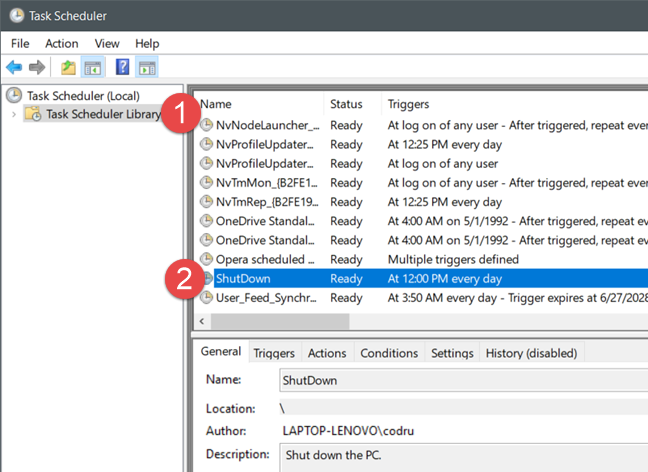Click trigger text 'At 3:50 AM every day'
Viewport: 648px width, 472px height.
tap(442, 298)
